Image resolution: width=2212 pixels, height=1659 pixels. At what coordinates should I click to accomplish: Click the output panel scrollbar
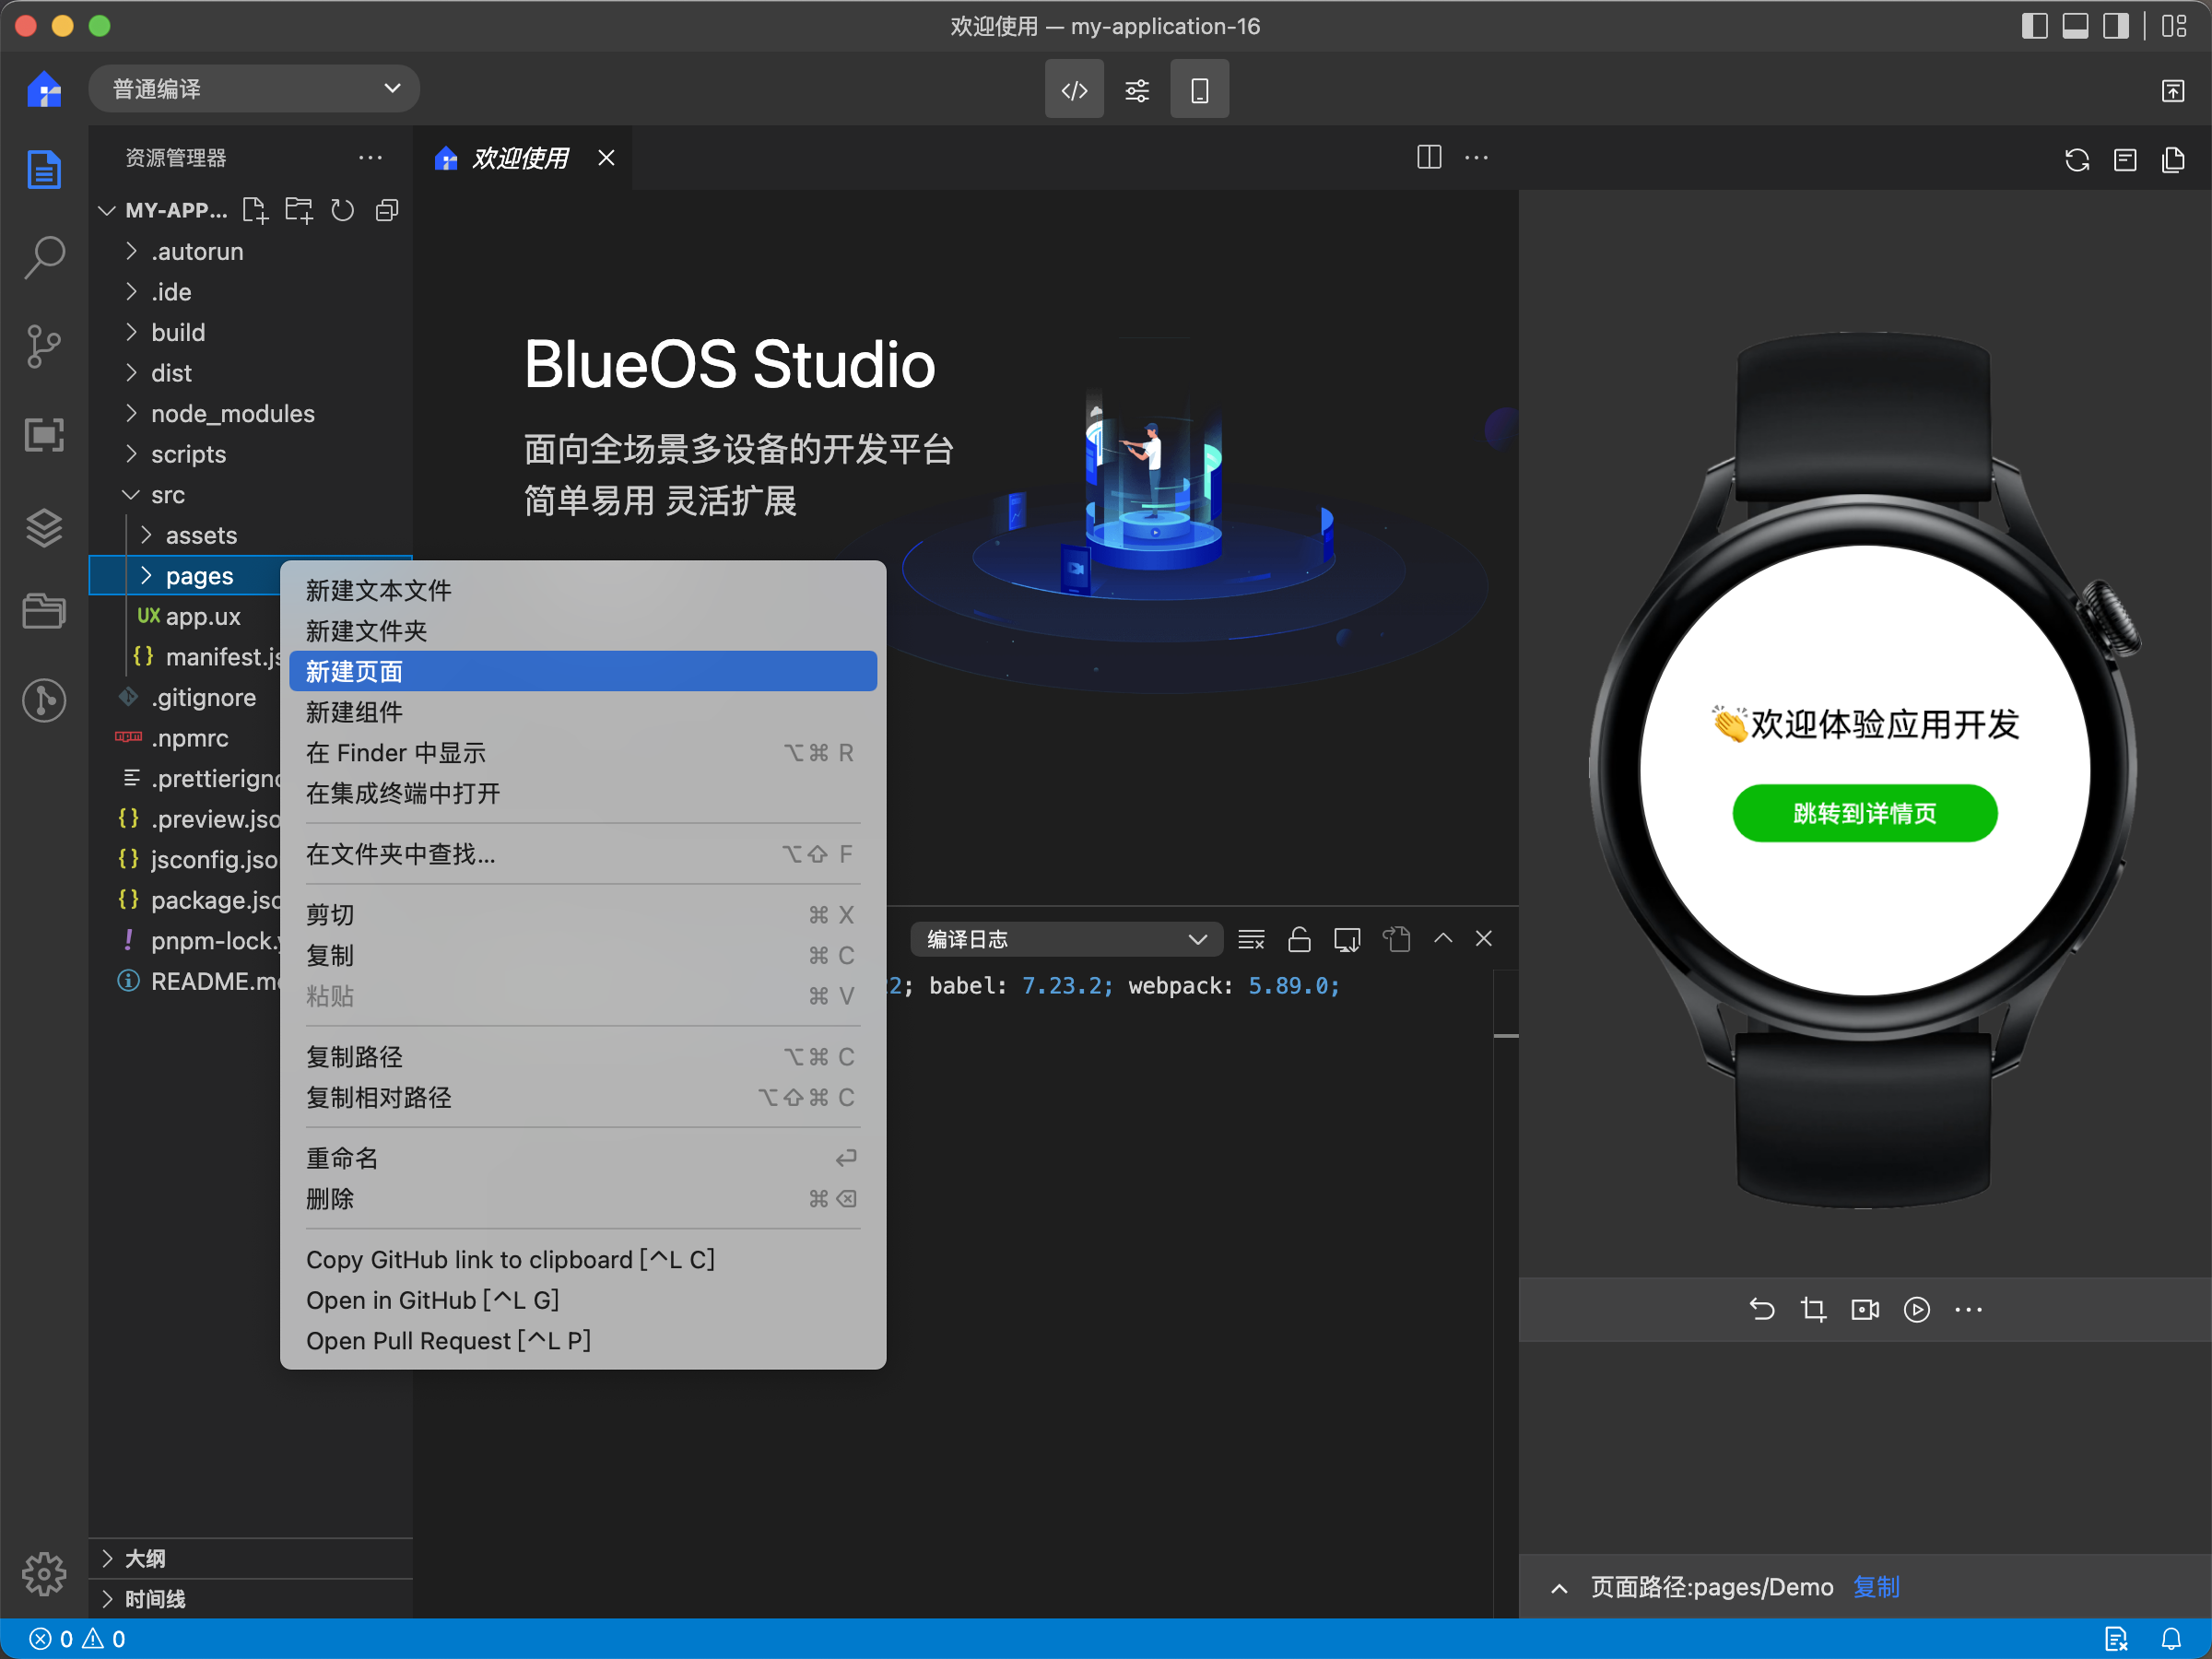[1506, 1035]
